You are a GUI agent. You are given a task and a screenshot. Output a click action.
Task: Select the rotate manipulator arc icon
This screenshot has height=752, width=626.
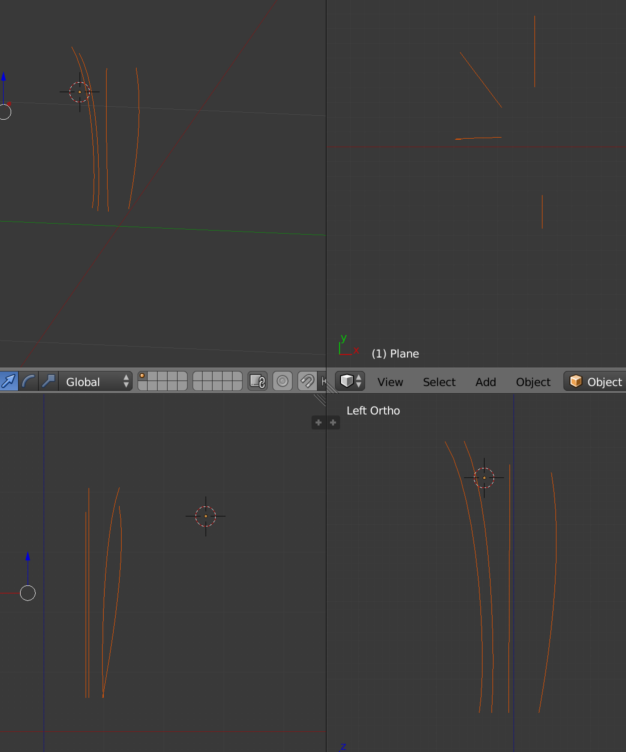click(x=28, y=381)
